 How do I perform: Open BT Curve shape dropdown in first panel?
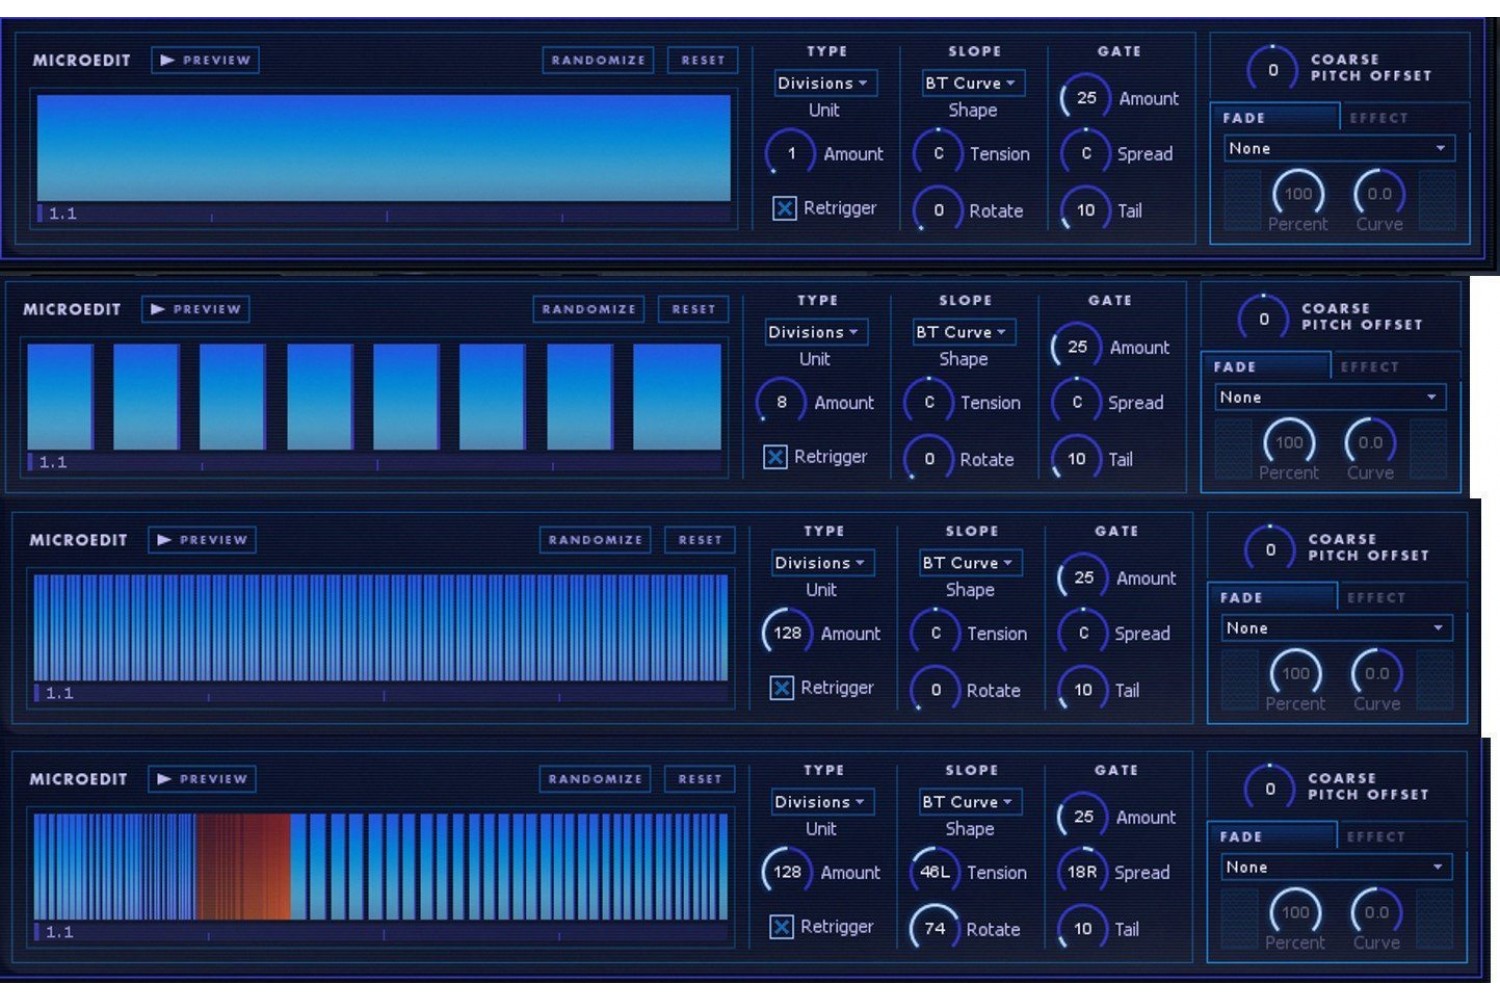[x=973, y=83]
